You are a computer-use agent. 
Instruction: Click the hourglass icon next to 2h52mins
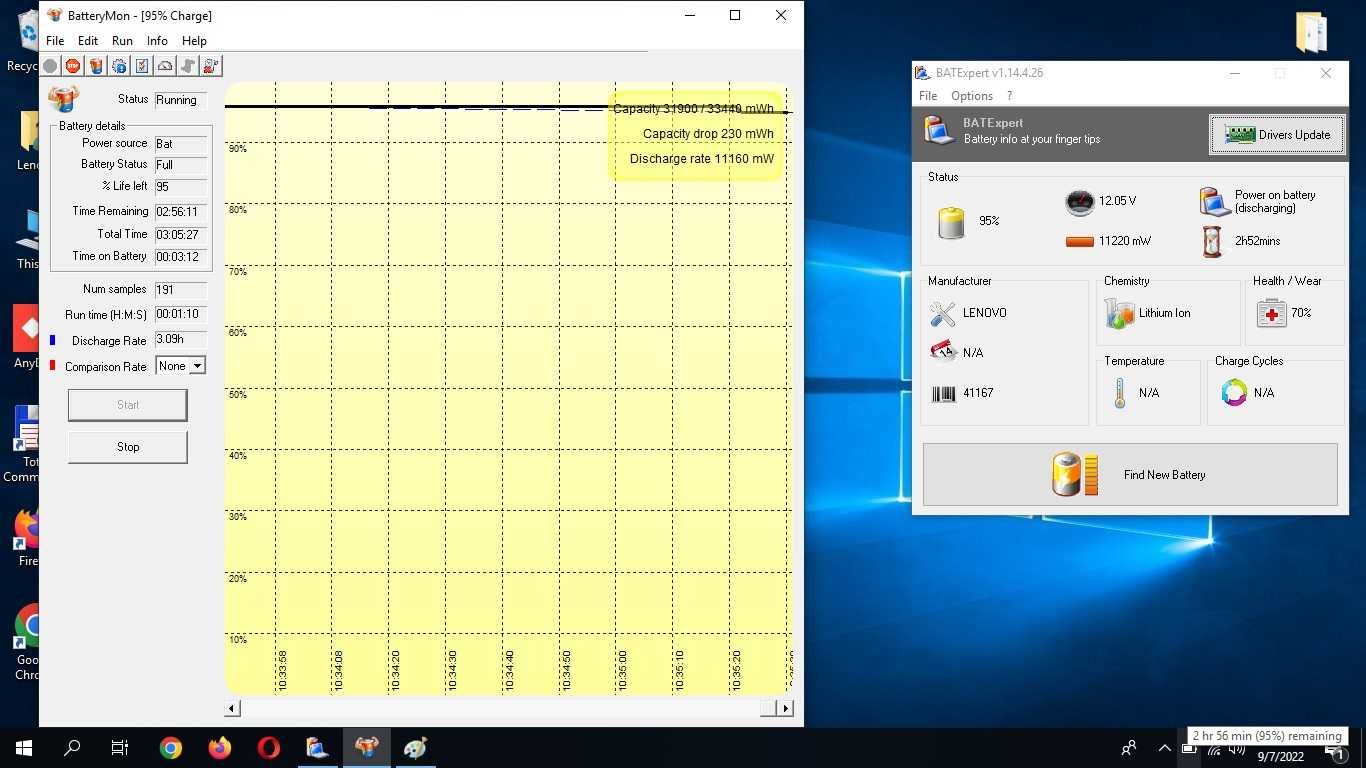1212,241
